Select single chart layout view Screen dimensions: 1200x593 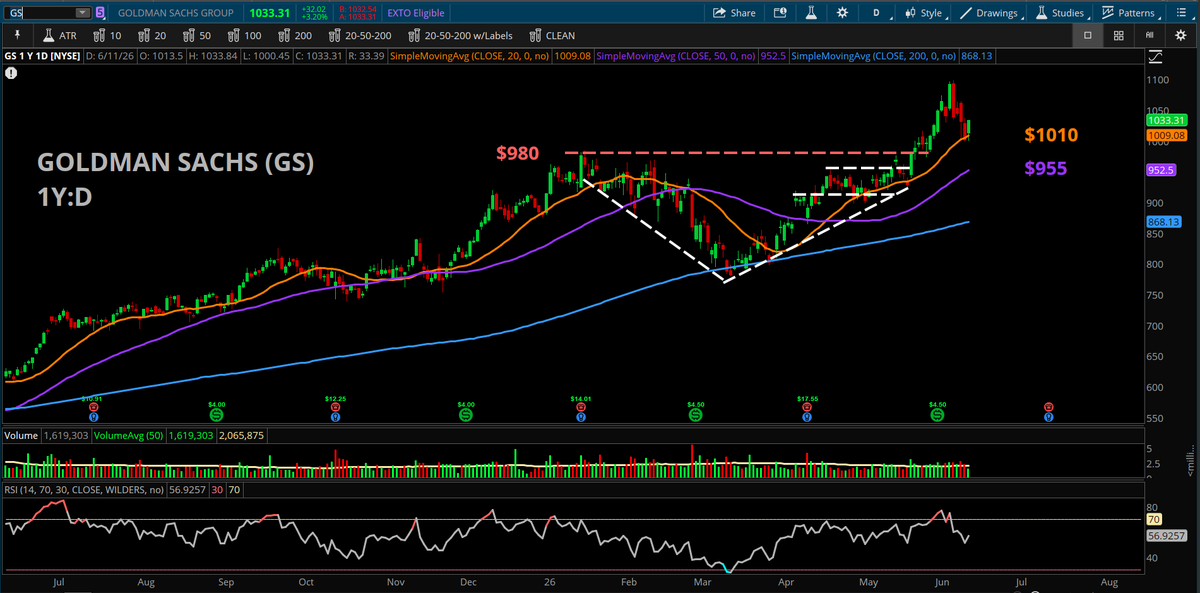(1087, 35)
